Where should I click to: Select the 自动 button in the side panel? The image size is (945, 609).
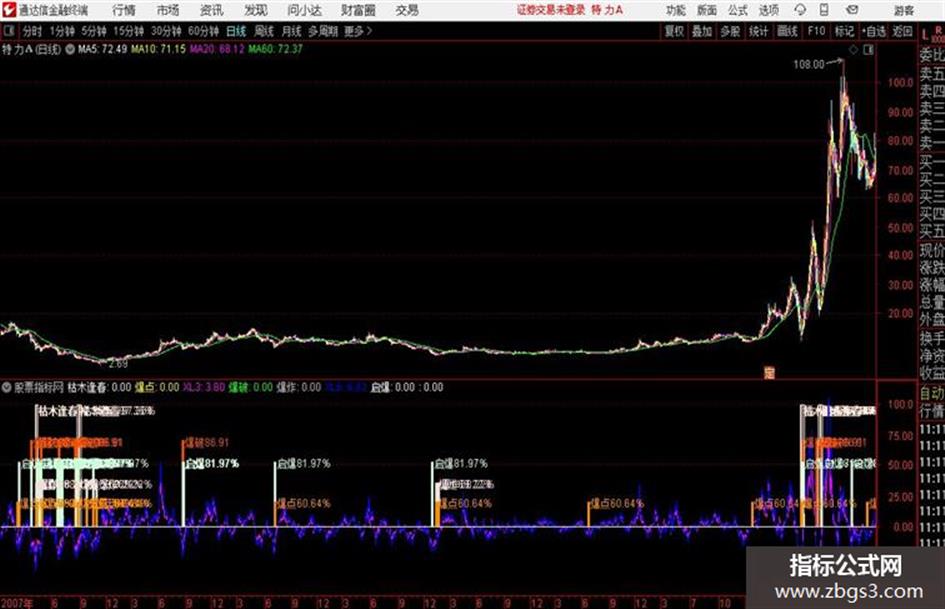tap(932, 394)
